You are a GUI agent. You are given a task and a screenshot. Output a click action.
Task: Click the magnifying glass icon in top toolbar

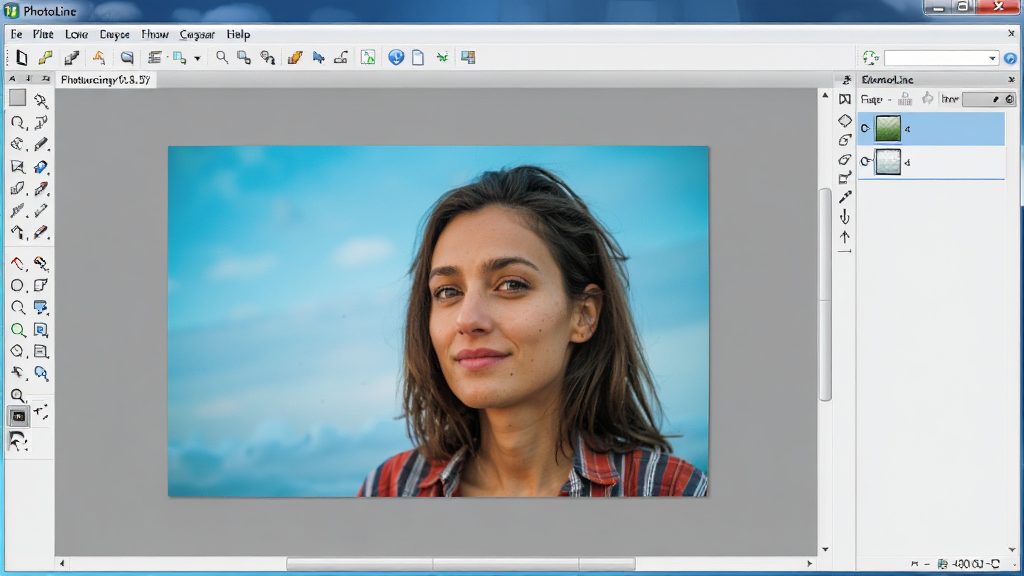pos(222,57)
